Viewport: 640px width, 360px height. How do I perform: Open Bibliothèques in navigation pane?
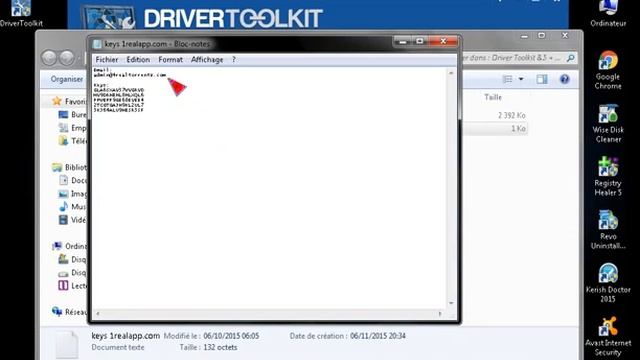[69, 167]
